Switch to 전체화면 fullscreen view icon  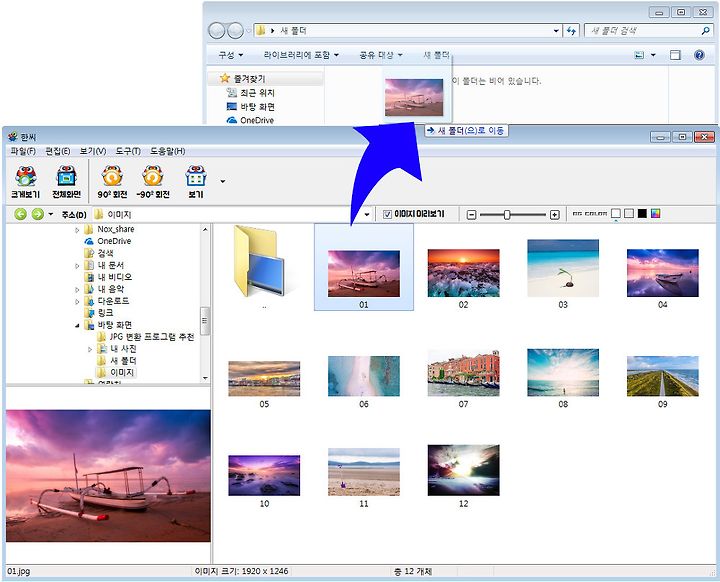(x=67, y=182)
